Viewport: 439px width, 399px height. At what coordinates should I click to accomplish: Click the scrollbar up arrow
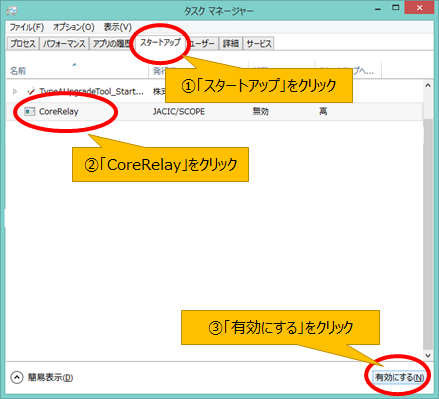point(428,86)
